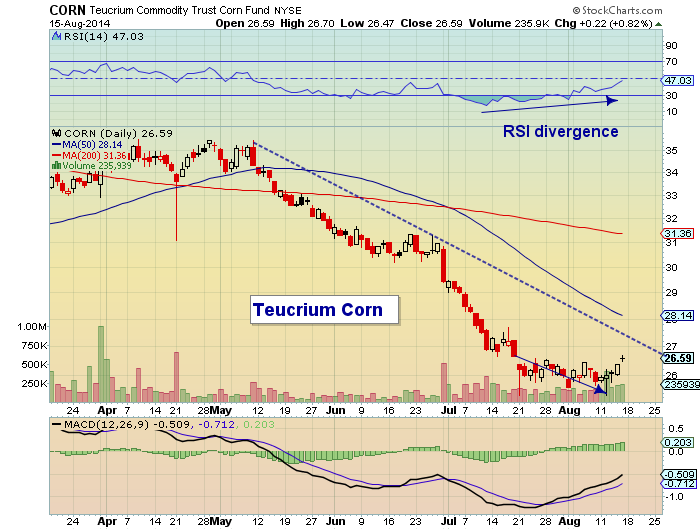Click the black MACD line marker in legend
The image size is (700, 530).
pos(57,425)
